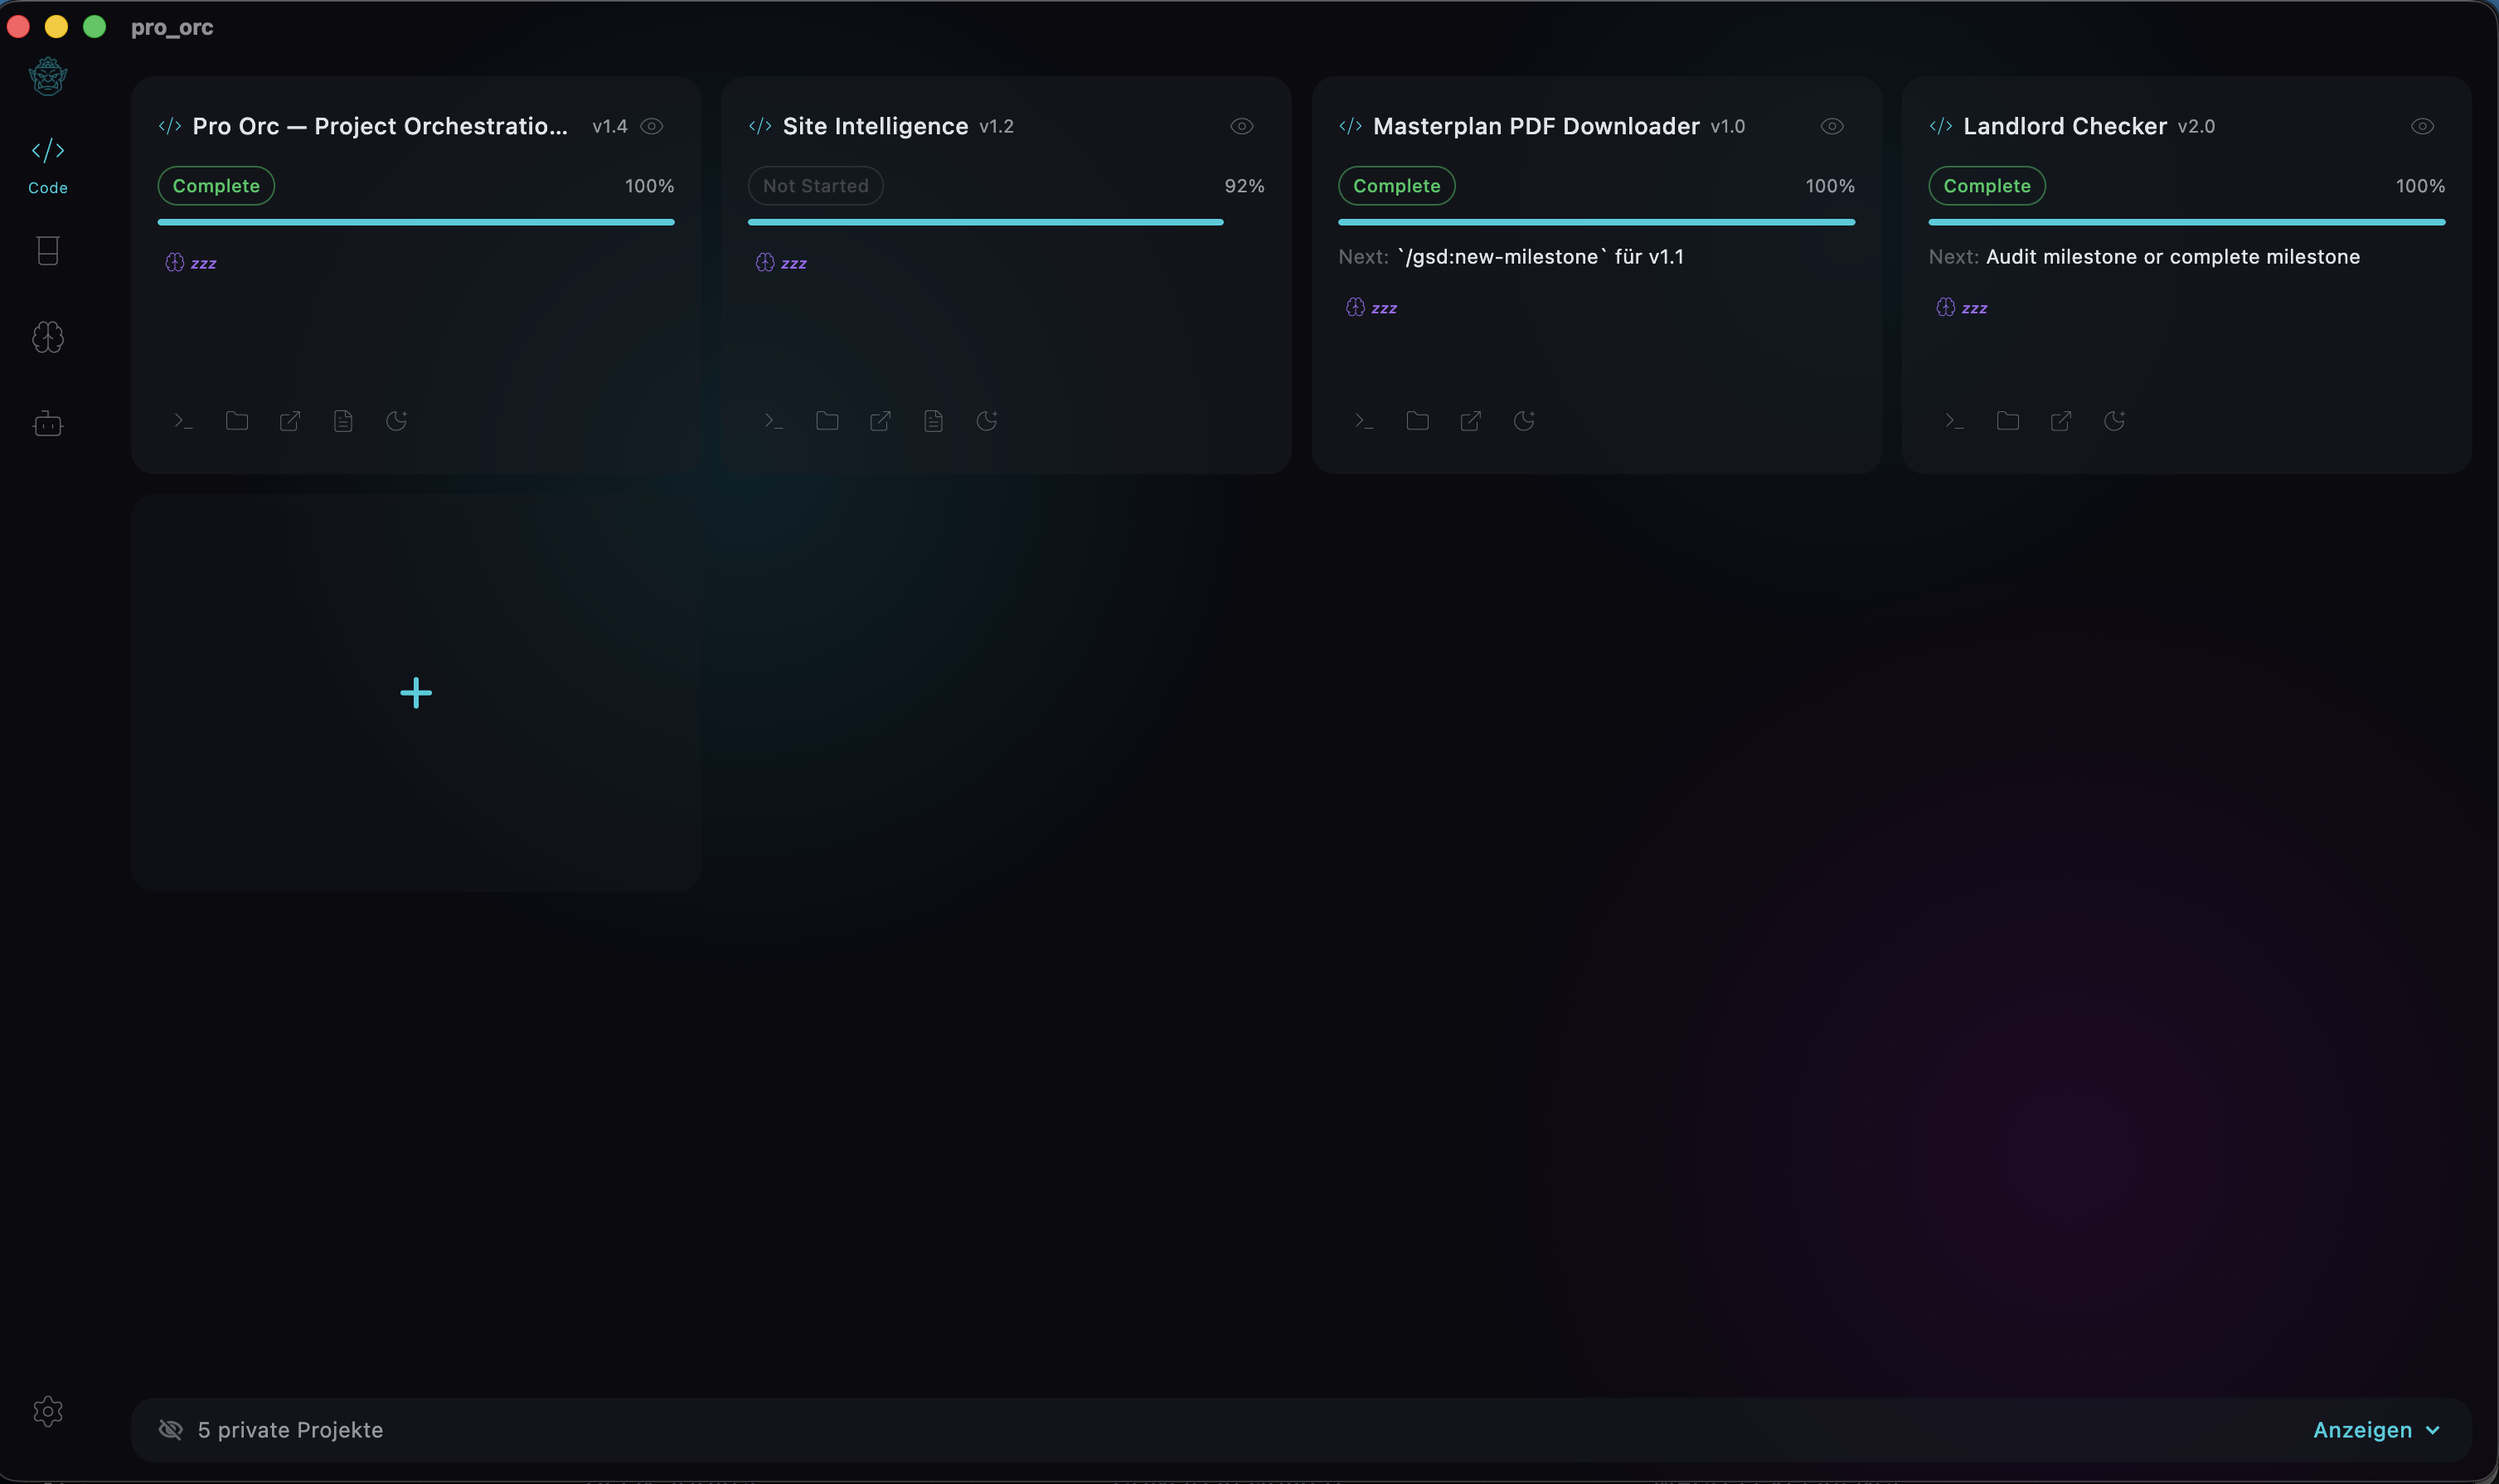Click the Complete badge on Pro Orc
This screenshot has height=1484, width=2499.
(x=216, y=186)
